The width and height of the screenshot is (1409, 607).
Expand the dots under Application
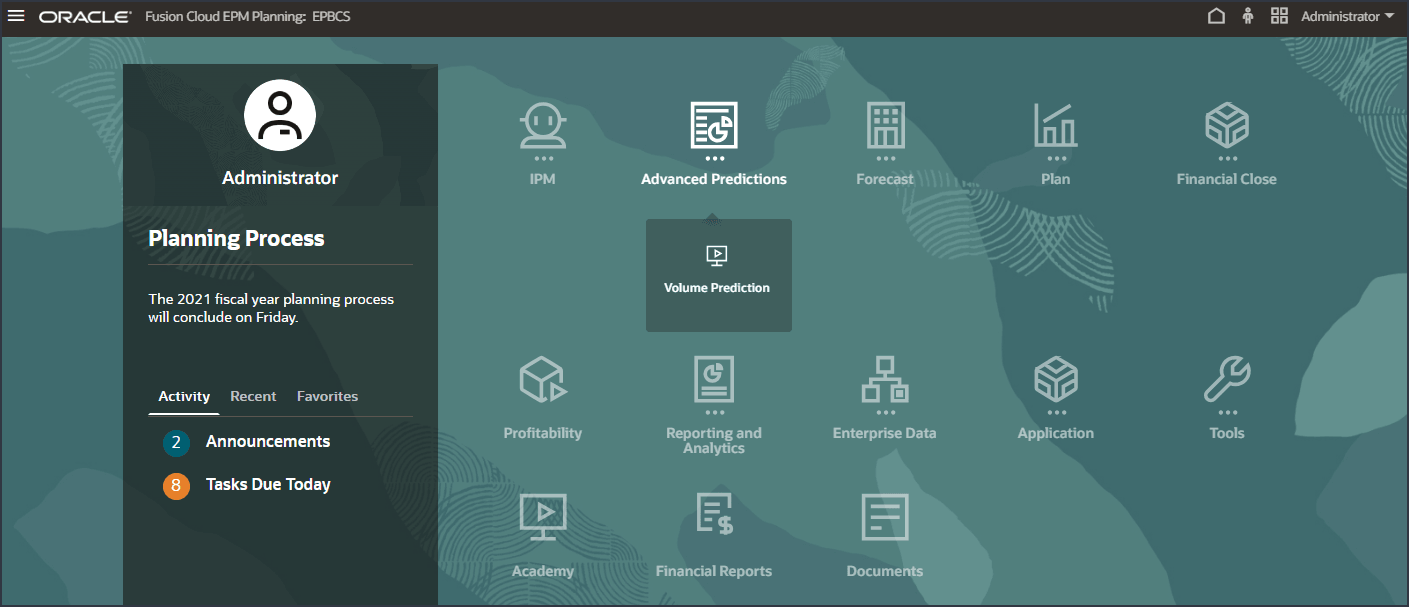click(1056, 412)
